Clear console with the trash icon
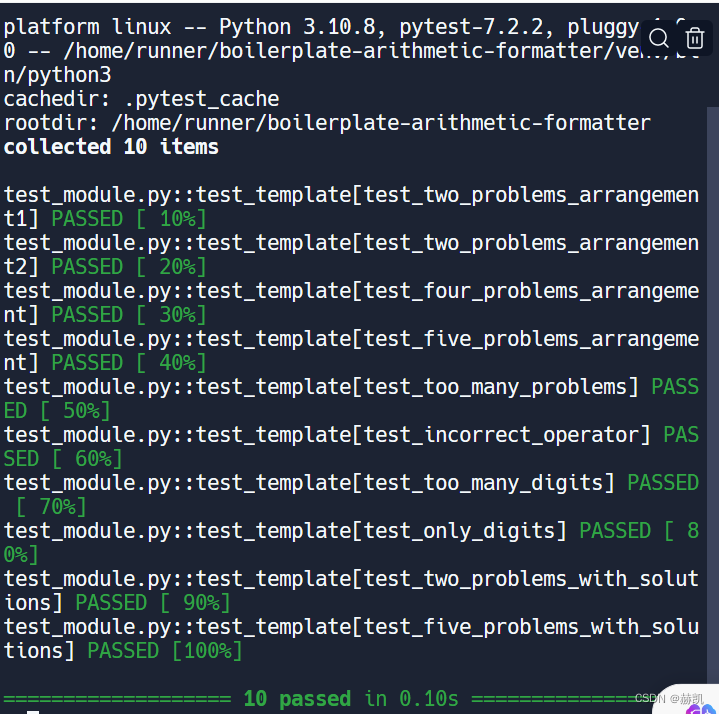This screenshot has width=719, height=714. 694,38
